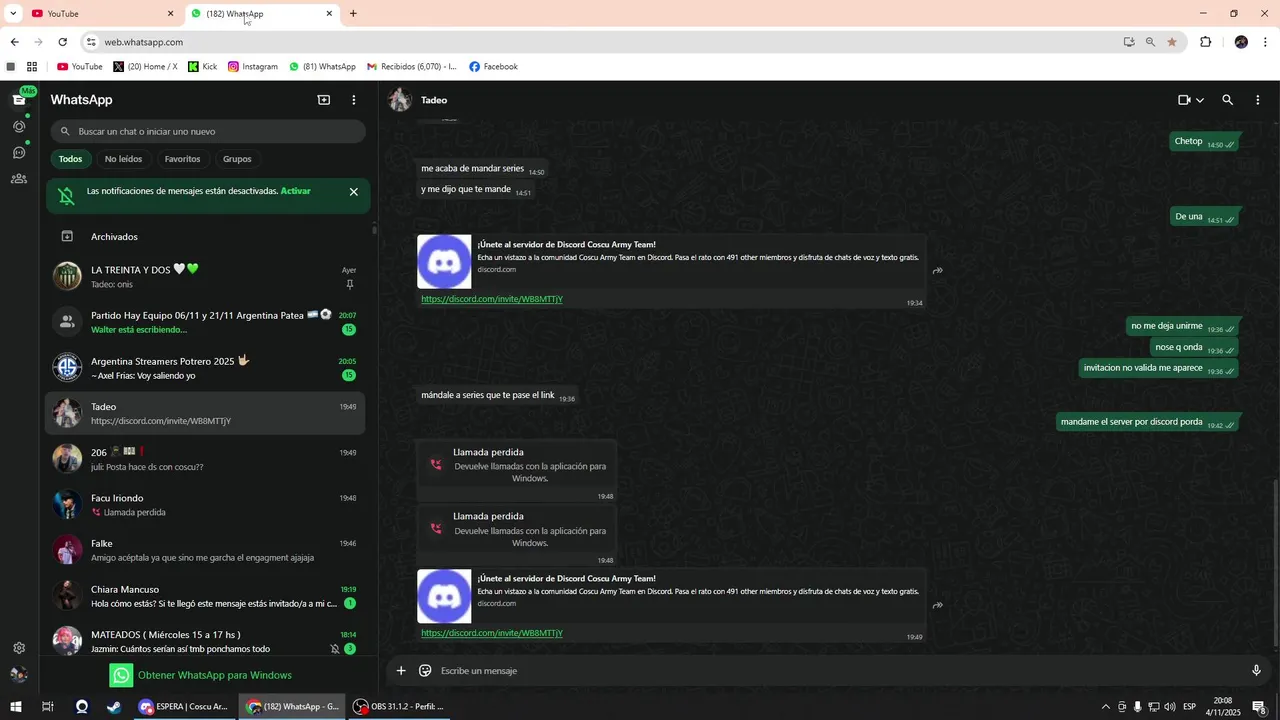
Task: Open Chiara Mancuso chat
Action: pyautogui.click(x=206, y=596)
